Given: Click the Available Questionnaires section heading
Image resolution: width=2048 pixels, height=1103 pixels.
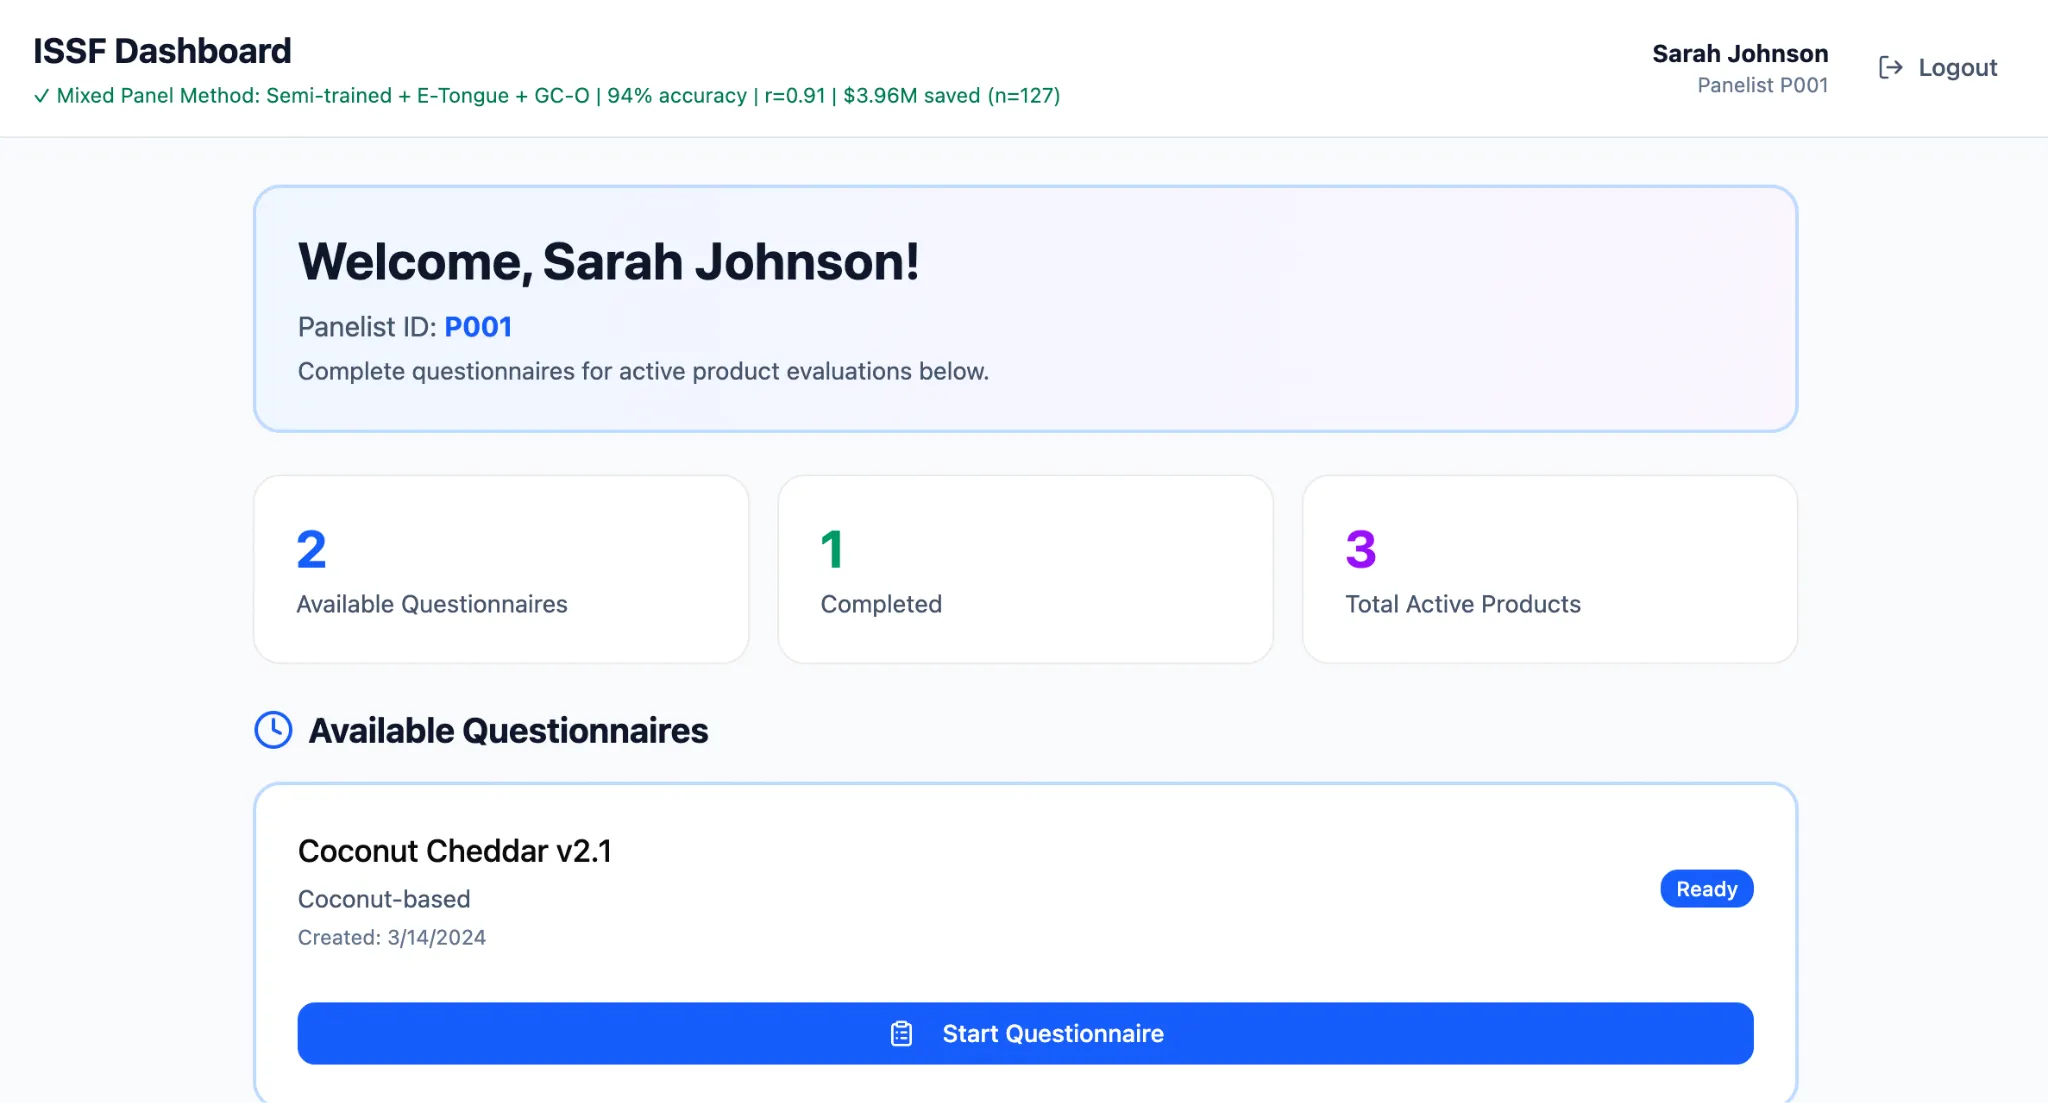Looking at the screenshot, I should [x=508, y=731].
